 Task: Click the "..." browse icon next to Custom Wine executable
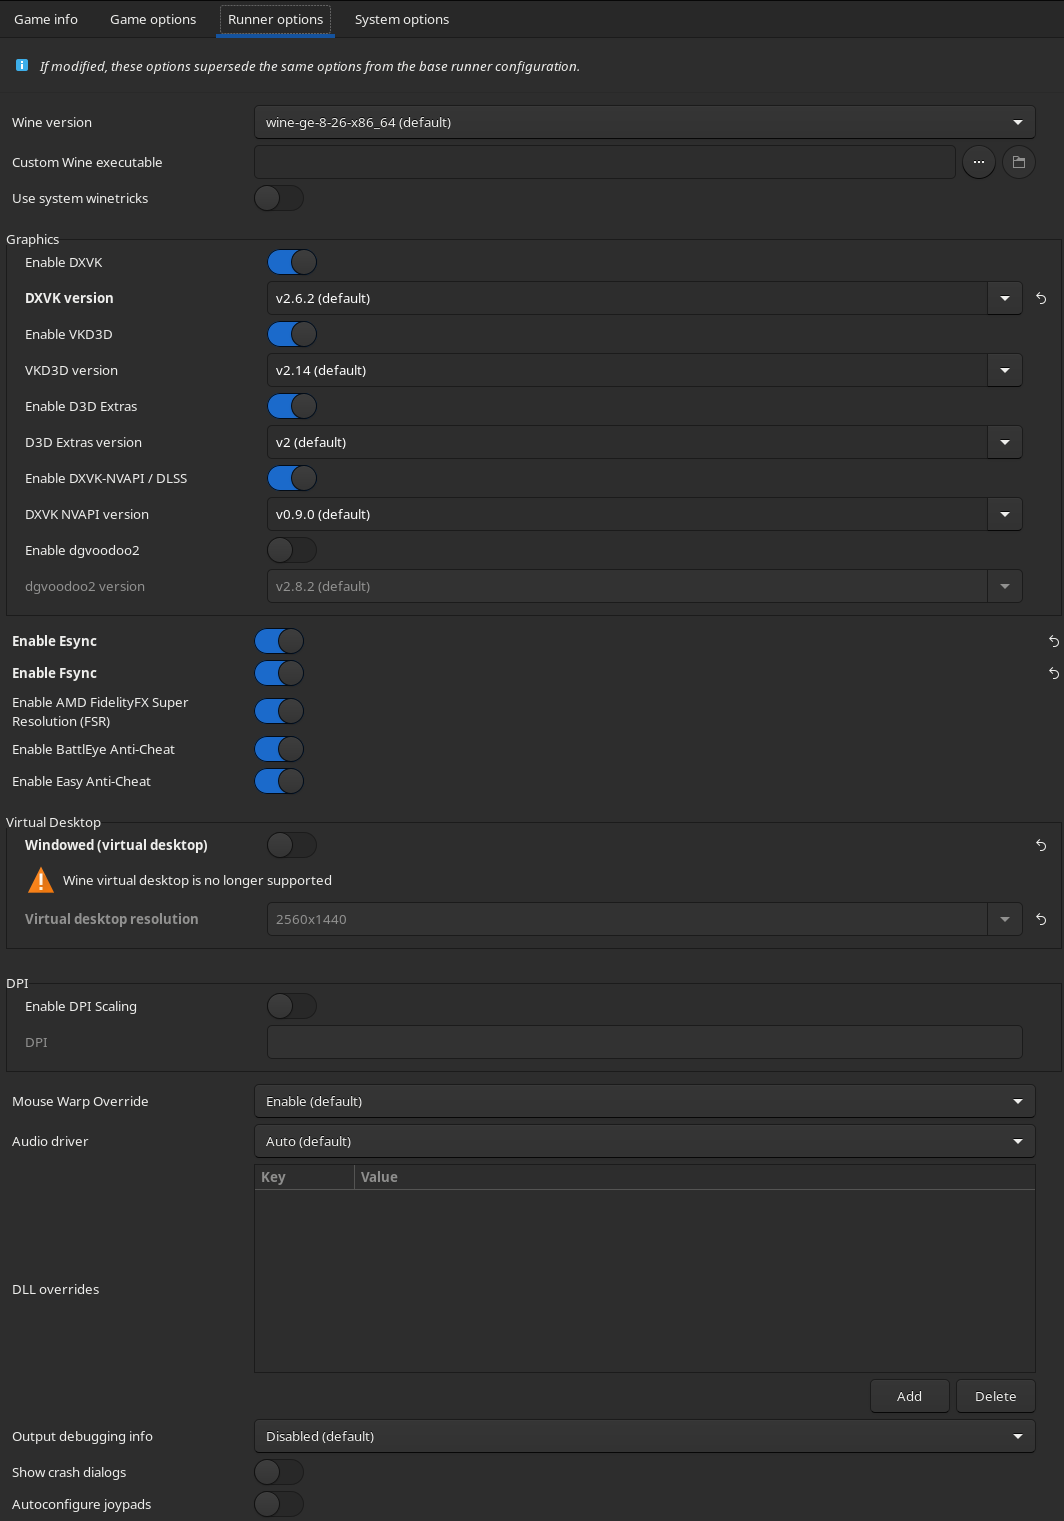978,162
